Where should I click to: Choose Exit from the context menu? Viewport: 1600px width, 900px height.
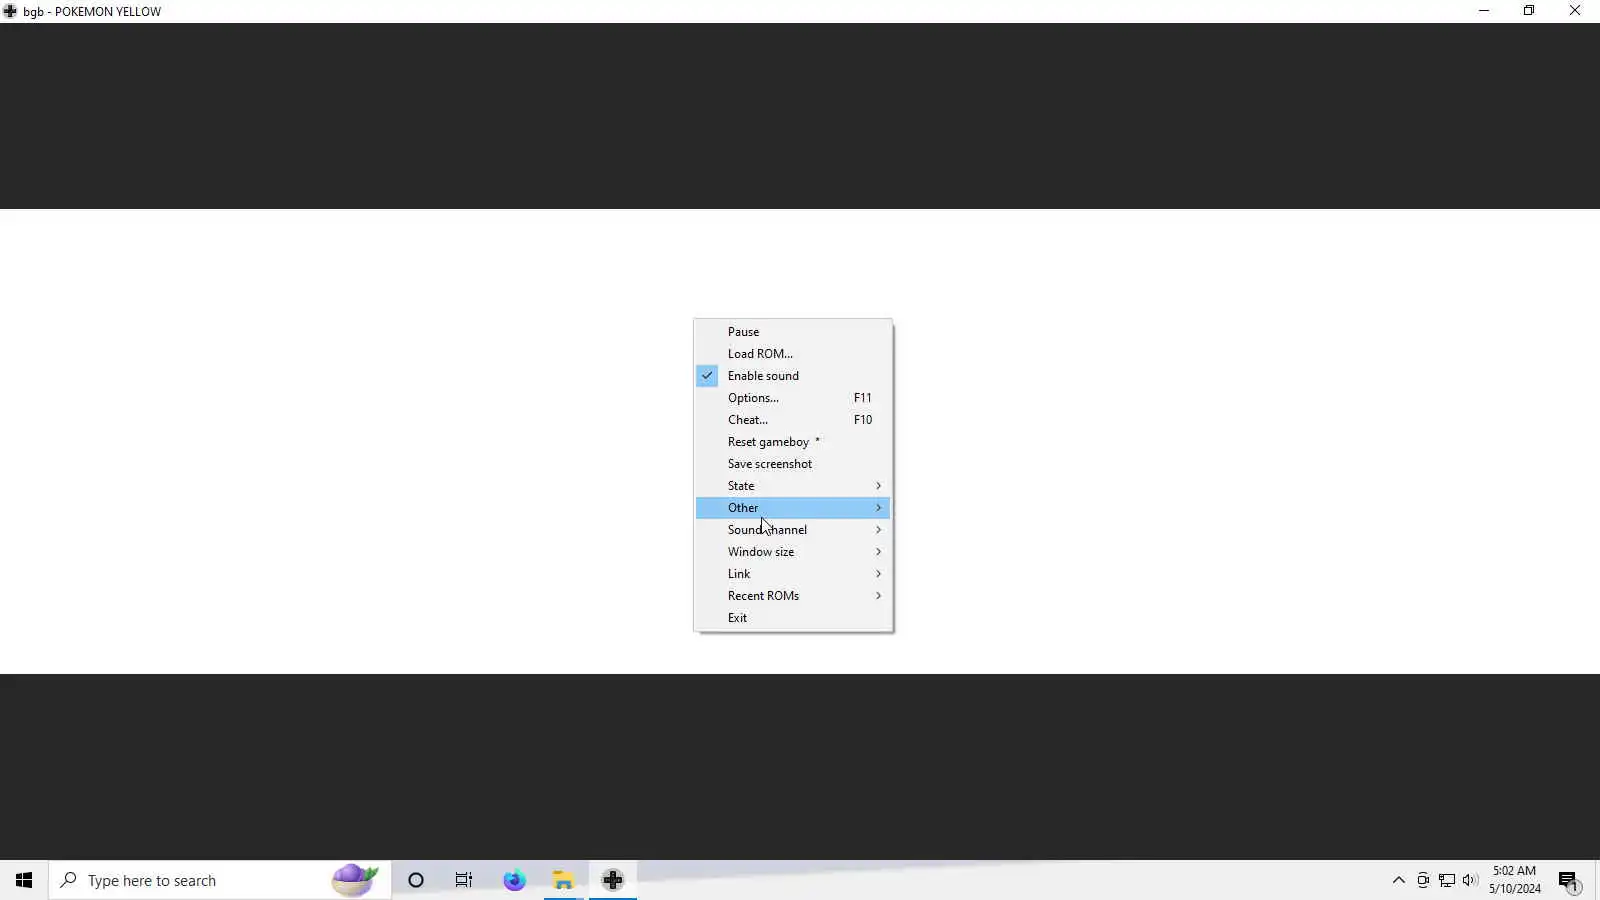click(x=792, y=618)
